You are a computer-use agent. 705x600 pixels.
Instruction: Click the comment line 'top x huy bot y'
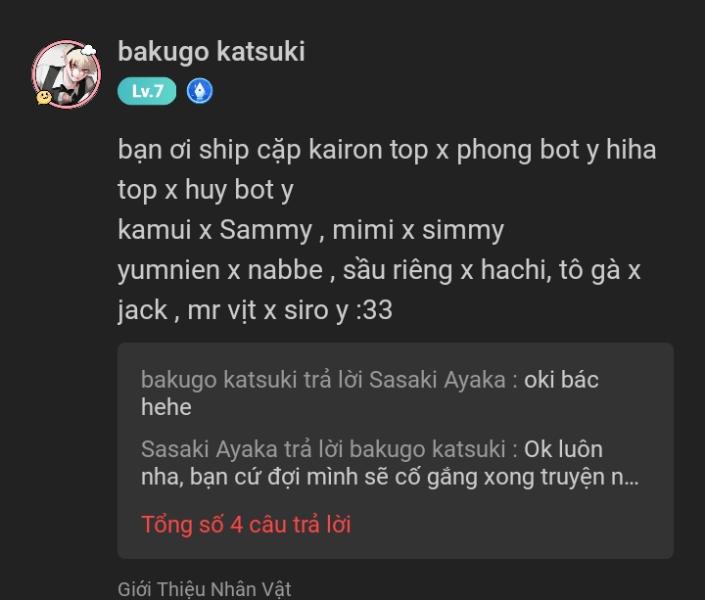(x=205, y=190)
